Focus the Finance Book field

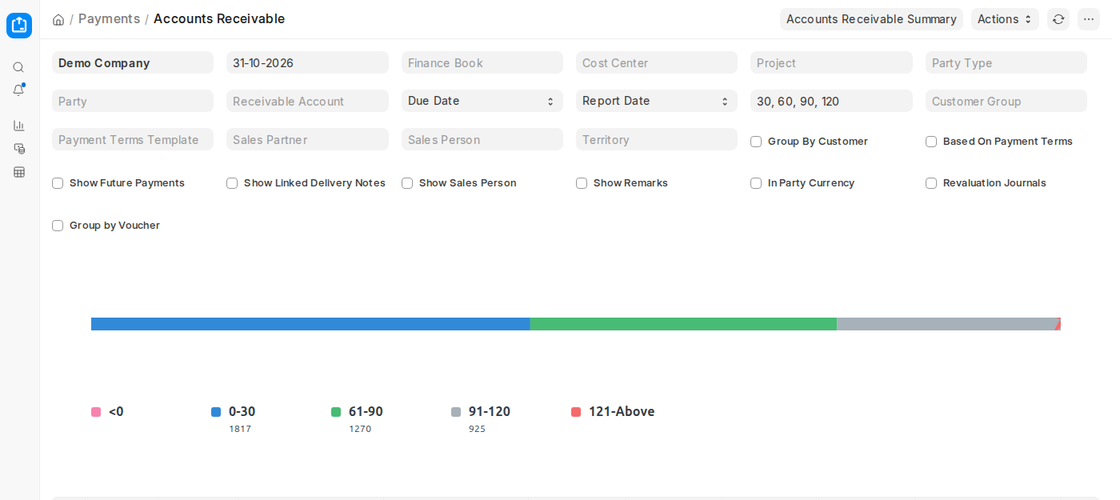[482, 62]
